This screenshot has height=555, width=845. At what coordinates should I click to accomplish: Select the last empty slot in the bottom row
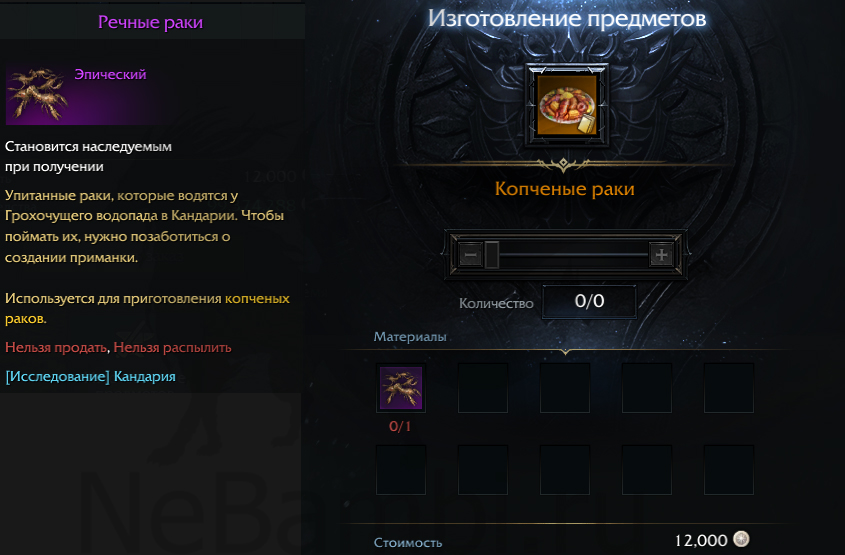(x=729, y=470)
